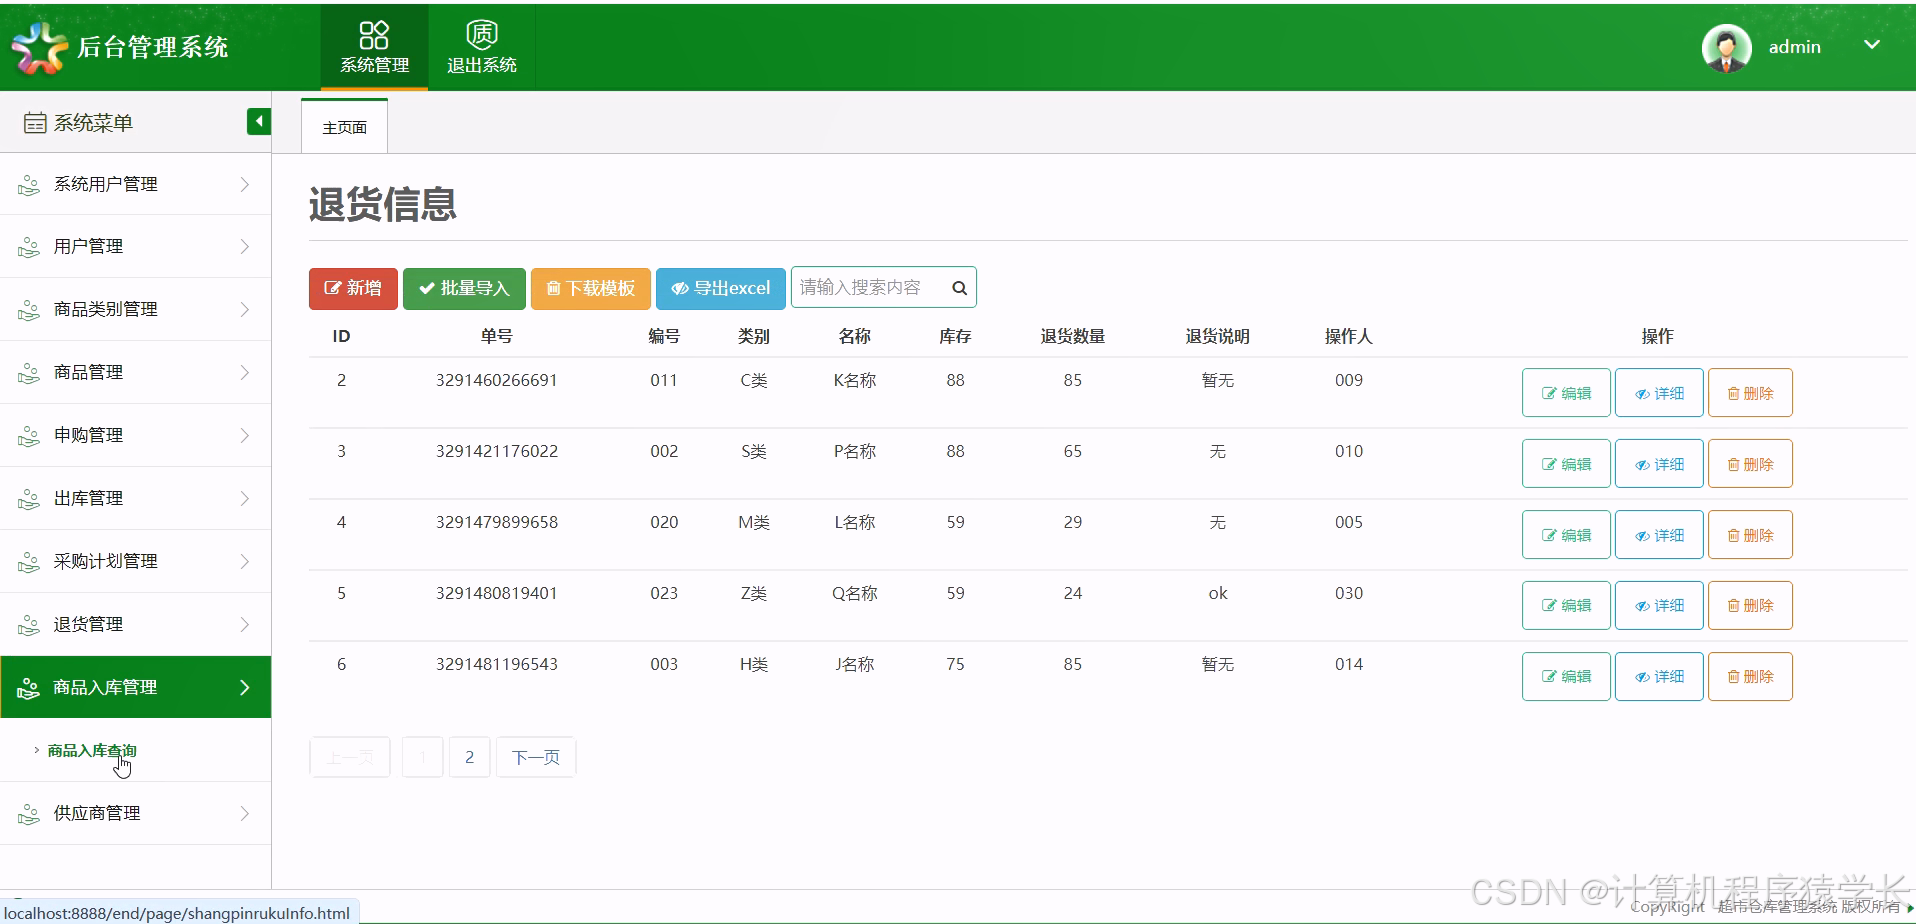1916x924 pixels.
Task: Expand 供应商管理 menu chevron
Action: click(x=245, y=813)
